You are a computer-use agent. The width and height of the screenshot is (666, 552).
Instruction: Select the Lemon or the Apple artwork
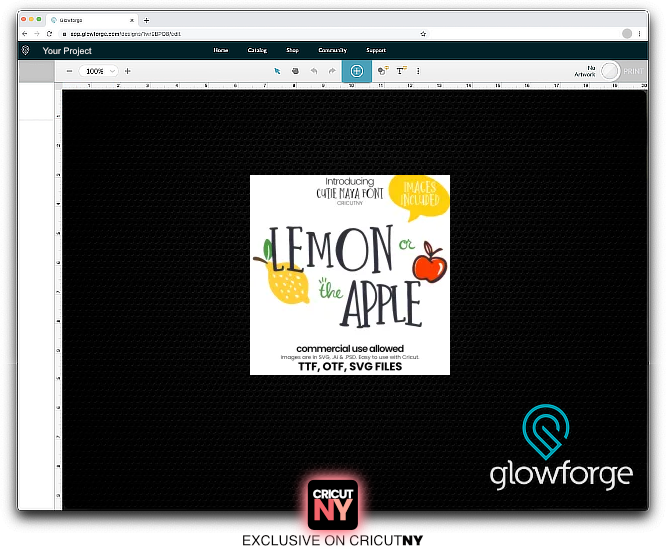(x=350, y=275)
